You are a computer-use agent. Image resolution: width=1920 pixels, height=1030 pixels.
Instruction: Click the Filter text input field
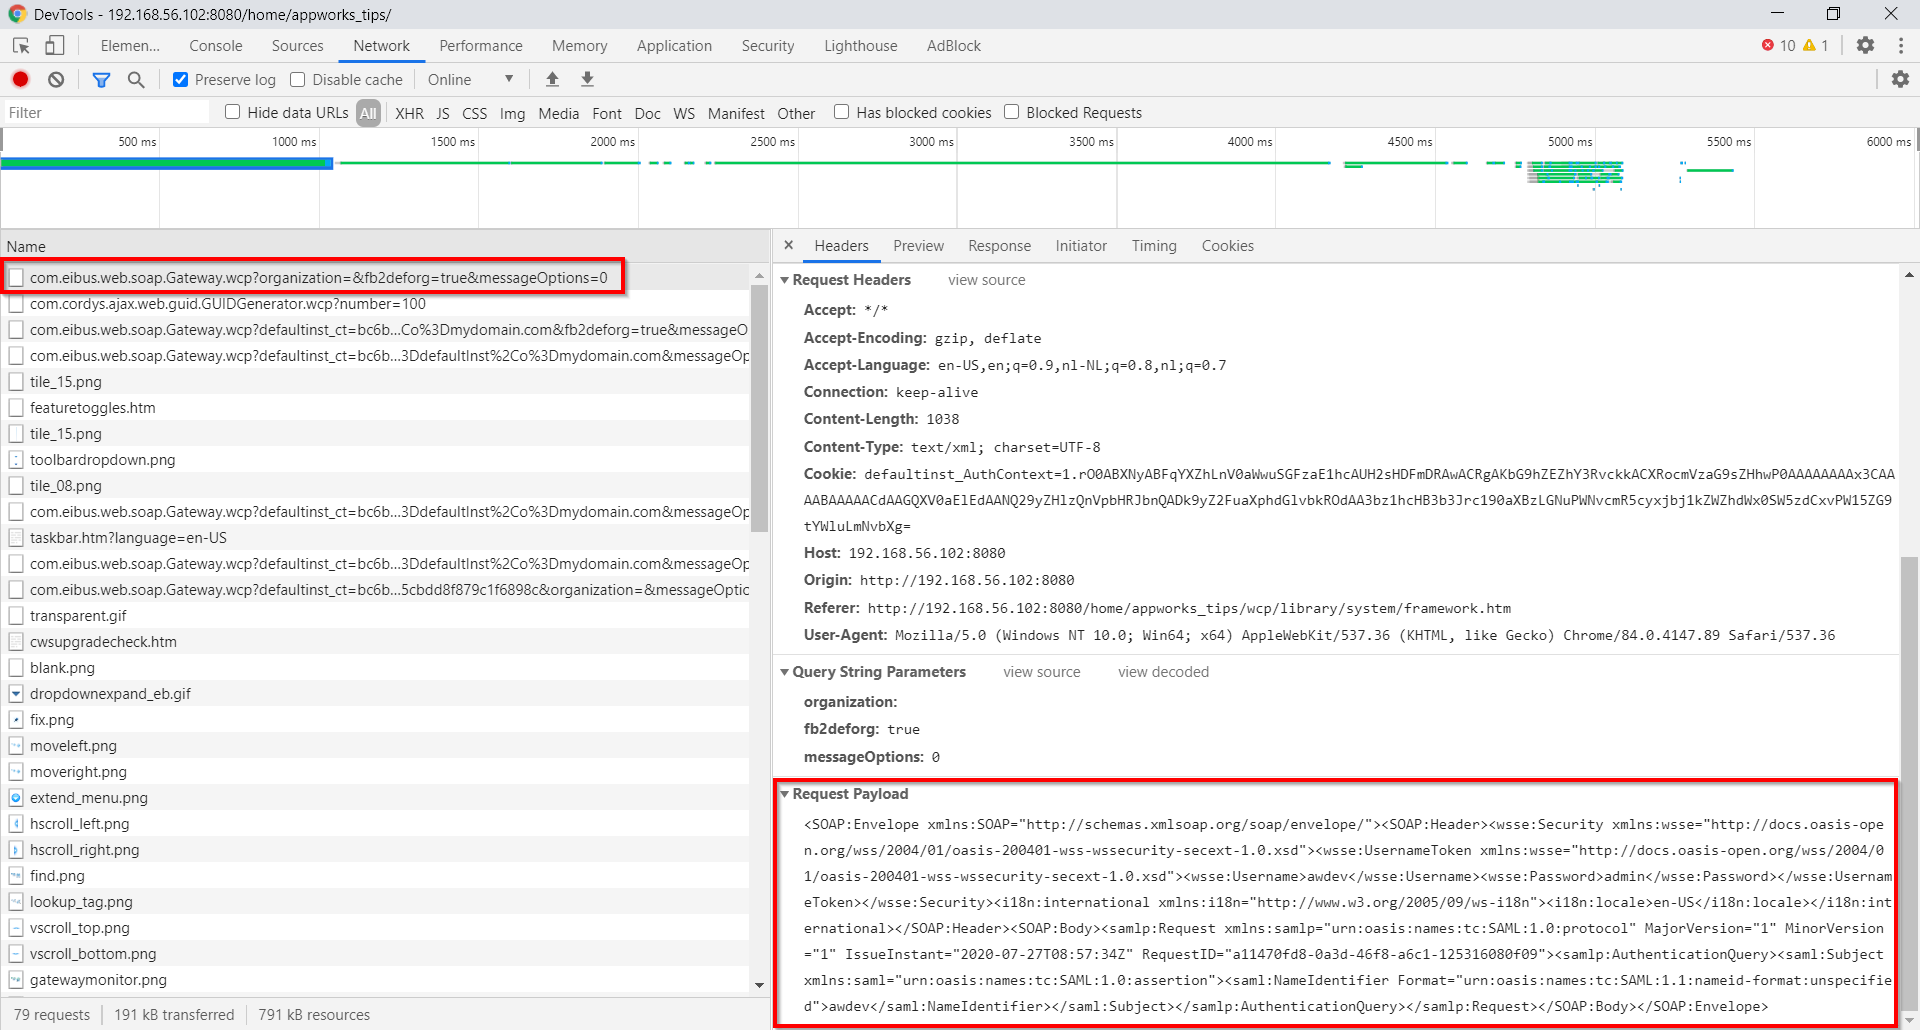[105, 112]
